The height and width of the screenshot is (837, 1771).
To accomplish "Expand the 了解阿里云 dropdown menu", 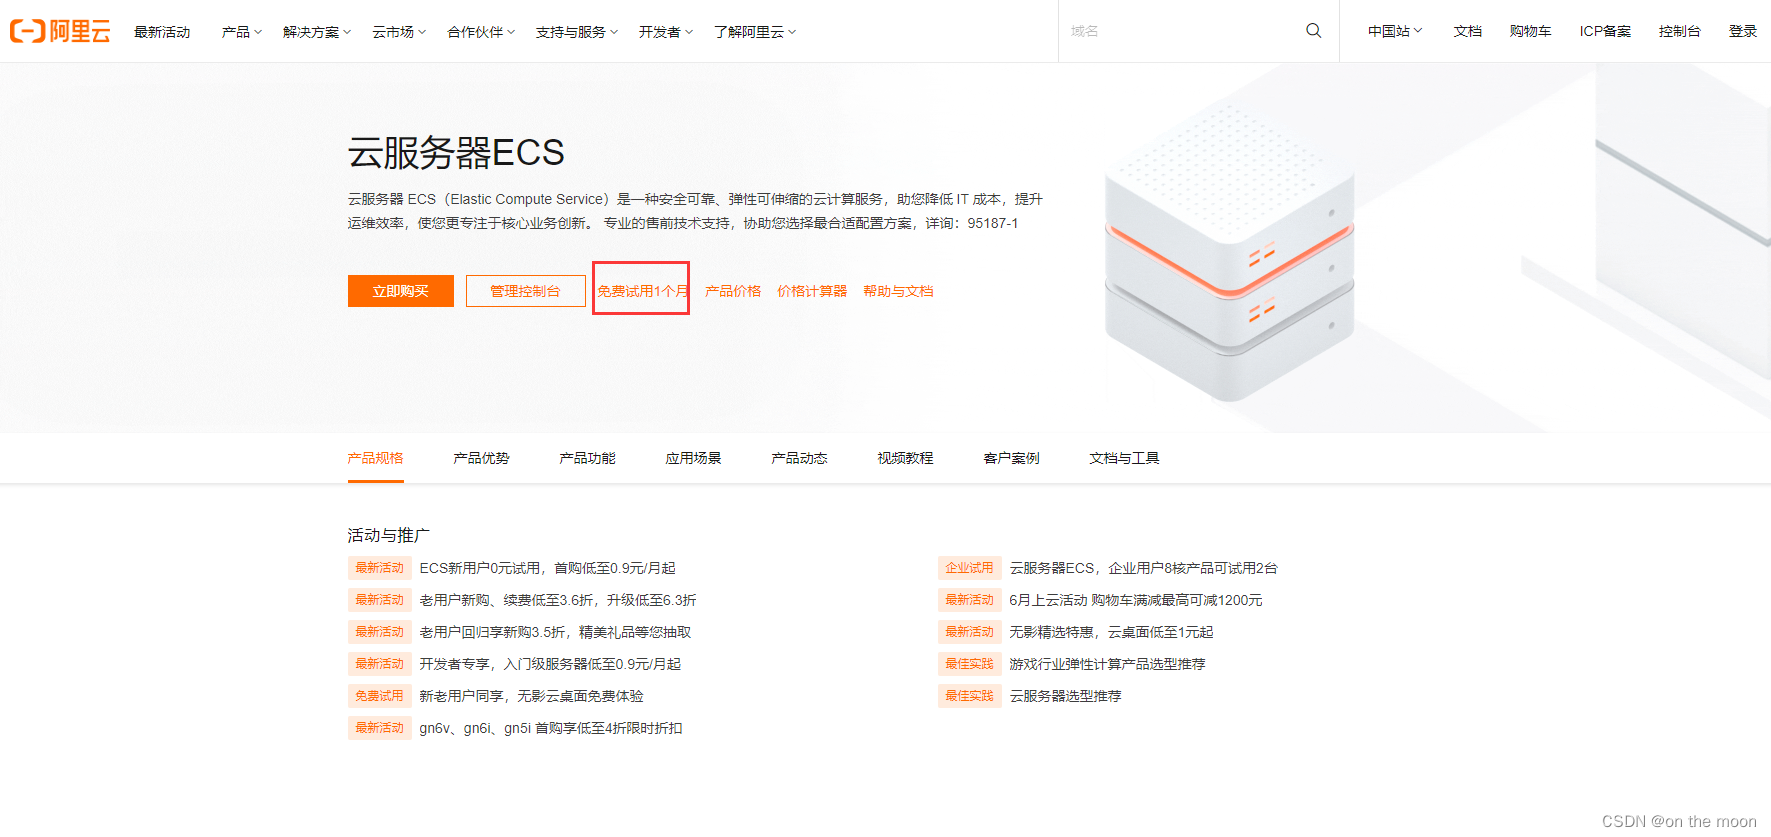I will point(755,32).
